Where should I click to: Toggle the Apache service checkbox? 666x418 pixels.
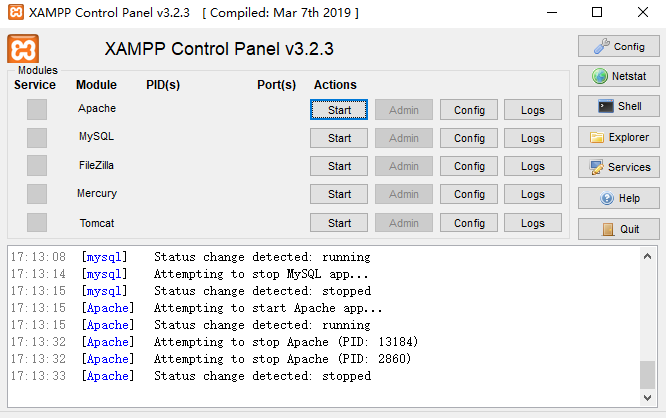tap(37, 110)
